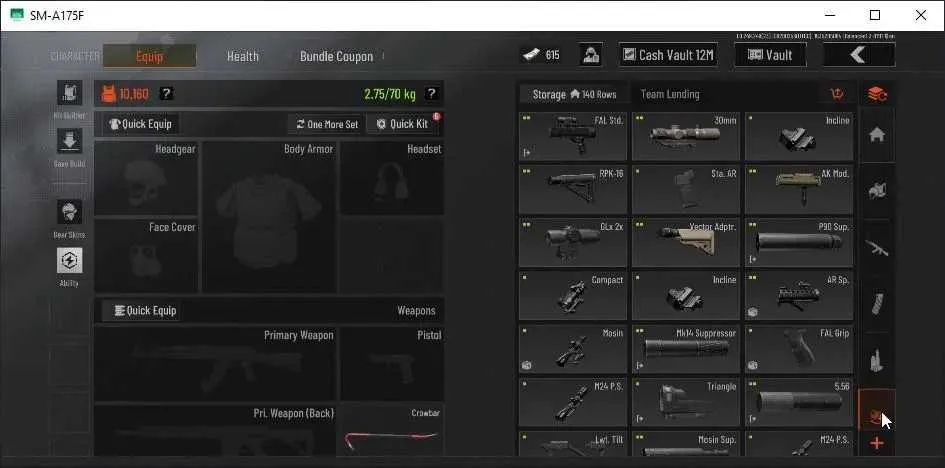Select the AK Mod. handguard item
Viewport: 945px width, 468px height.
(x=799, y=190)
